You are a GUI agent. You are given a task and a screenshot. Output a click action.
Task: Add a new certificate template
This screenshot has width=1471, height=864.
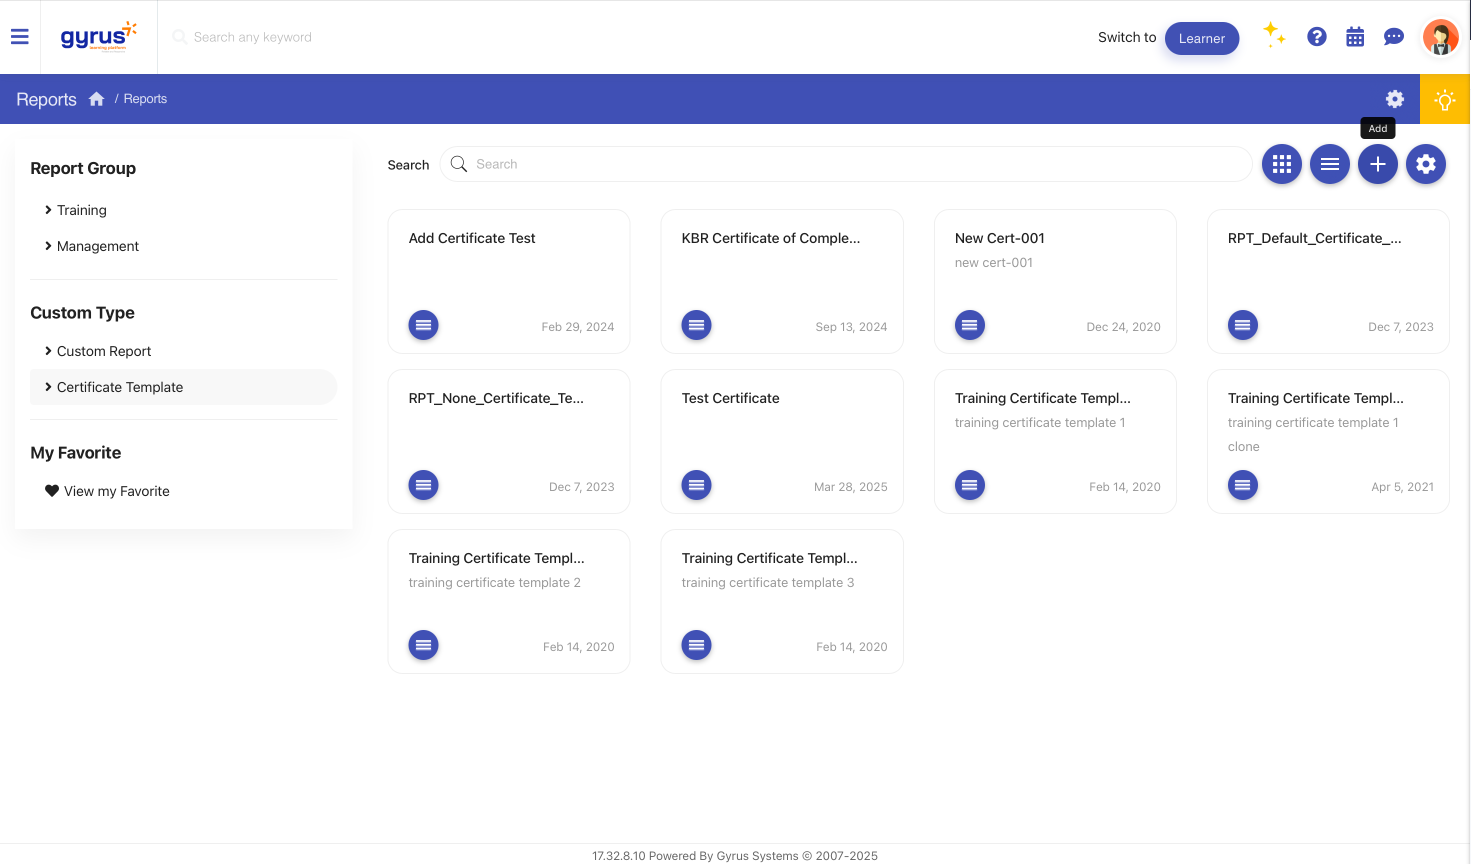1377,164
